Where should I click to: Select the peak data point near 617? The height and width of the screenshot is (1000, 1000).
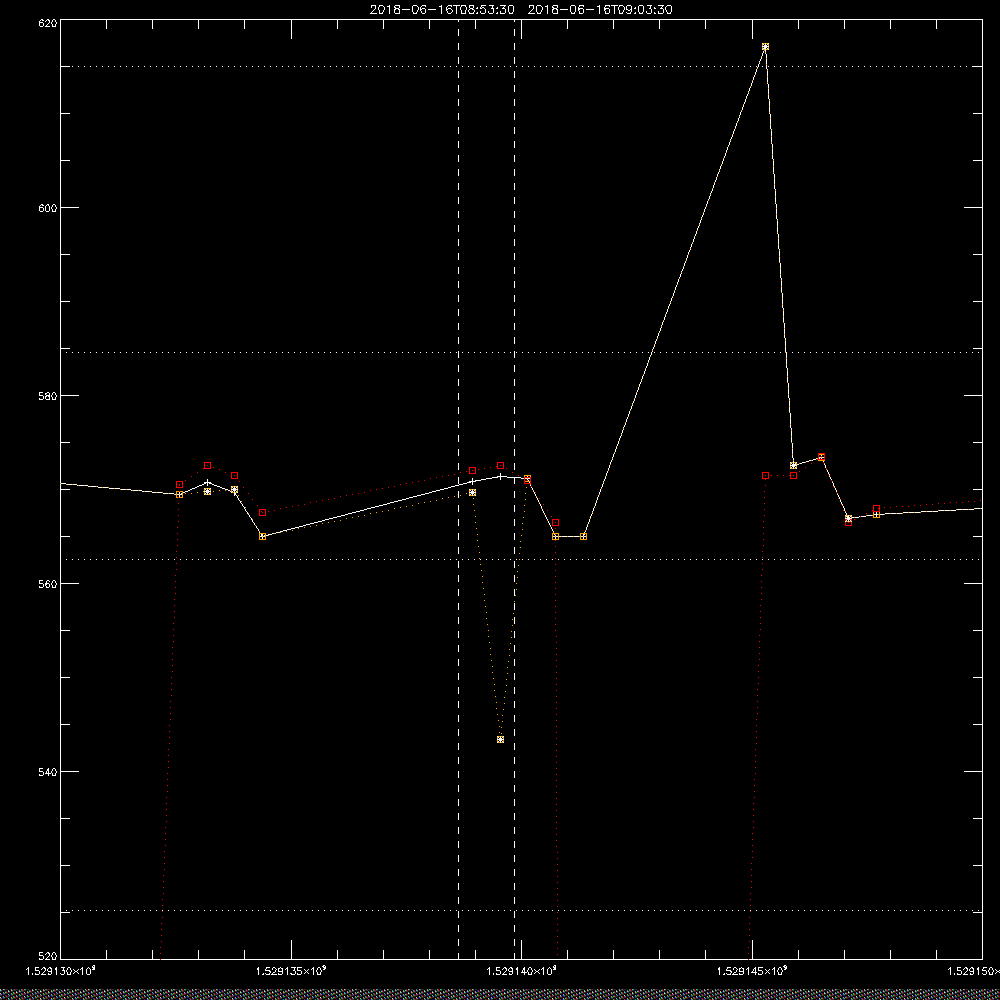[x=765, y=47]
